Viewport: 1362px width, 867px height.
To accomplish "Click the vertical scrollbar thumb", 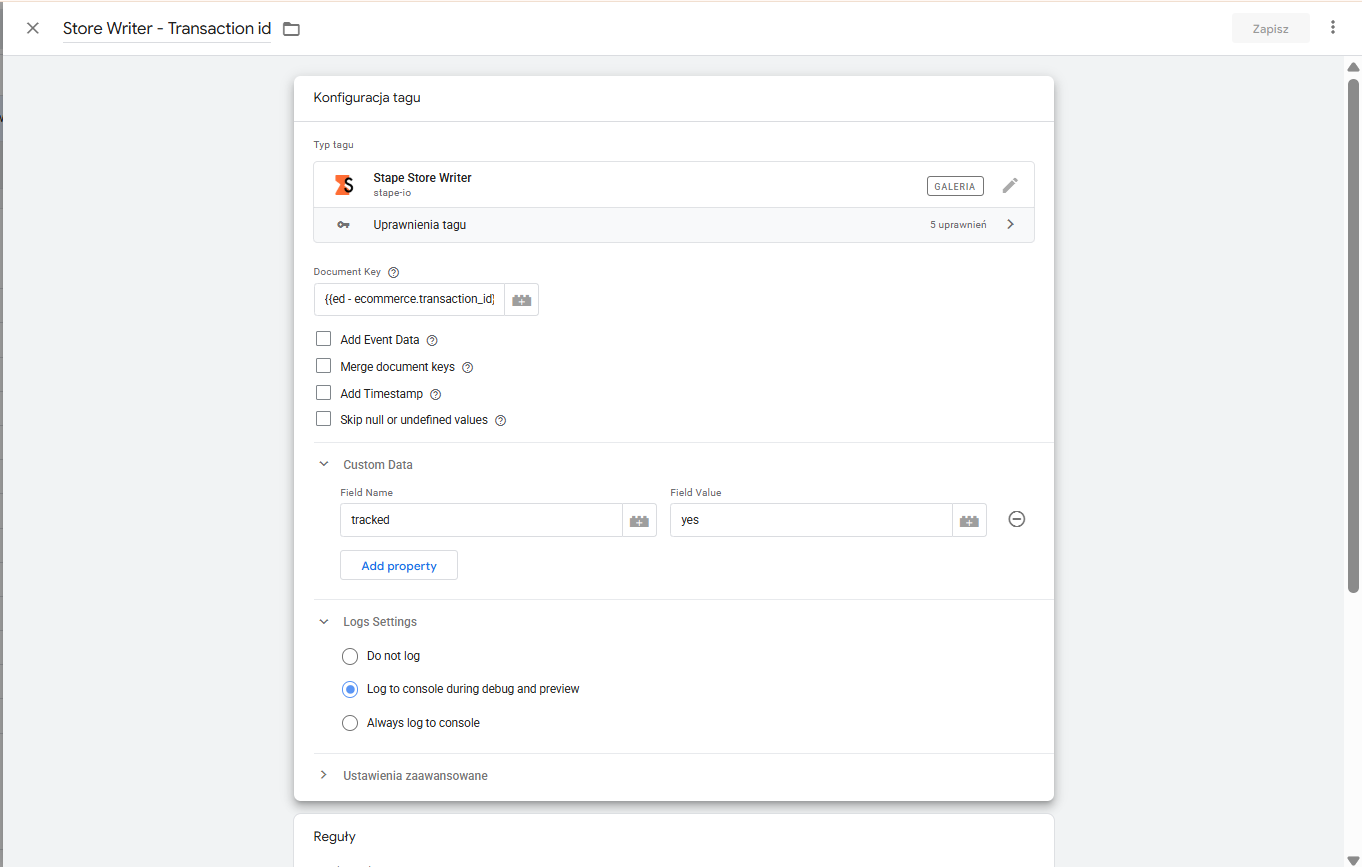I will (x=1353, y=335).
